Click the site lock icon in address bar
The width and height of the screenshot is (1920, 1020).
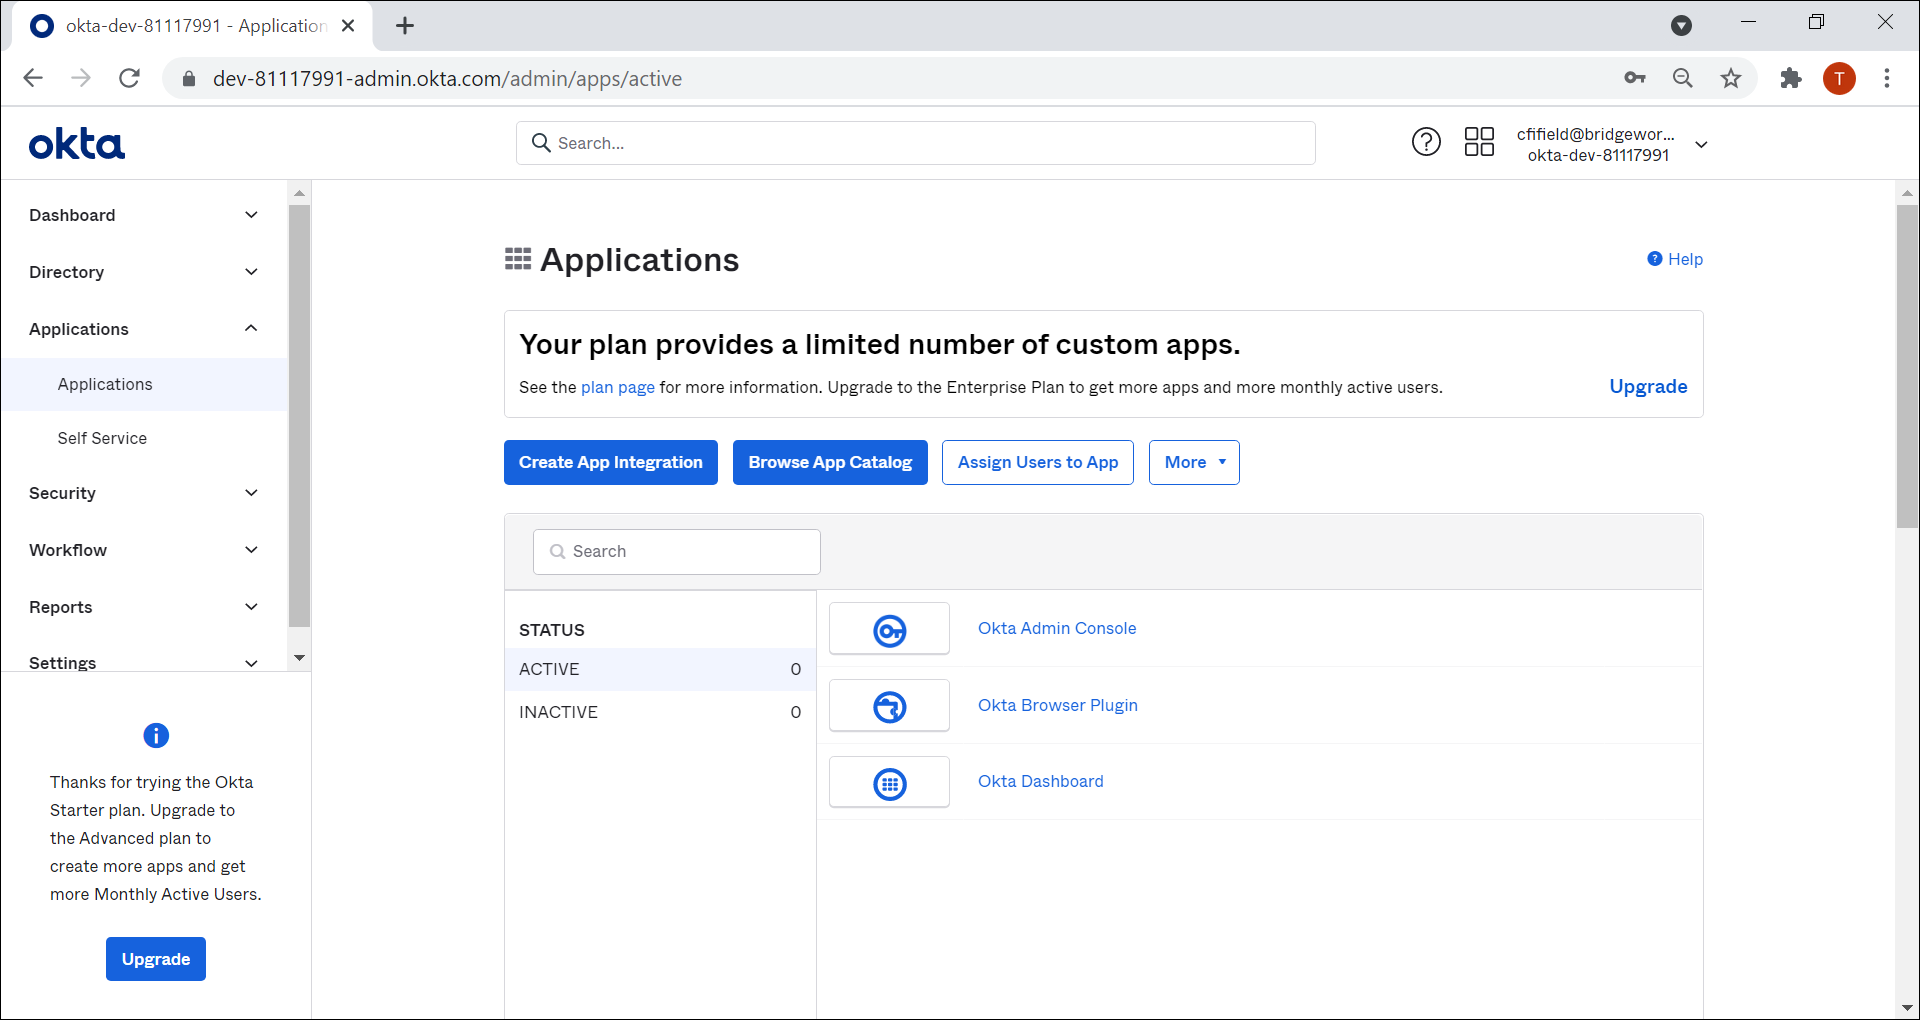[188, 79]
